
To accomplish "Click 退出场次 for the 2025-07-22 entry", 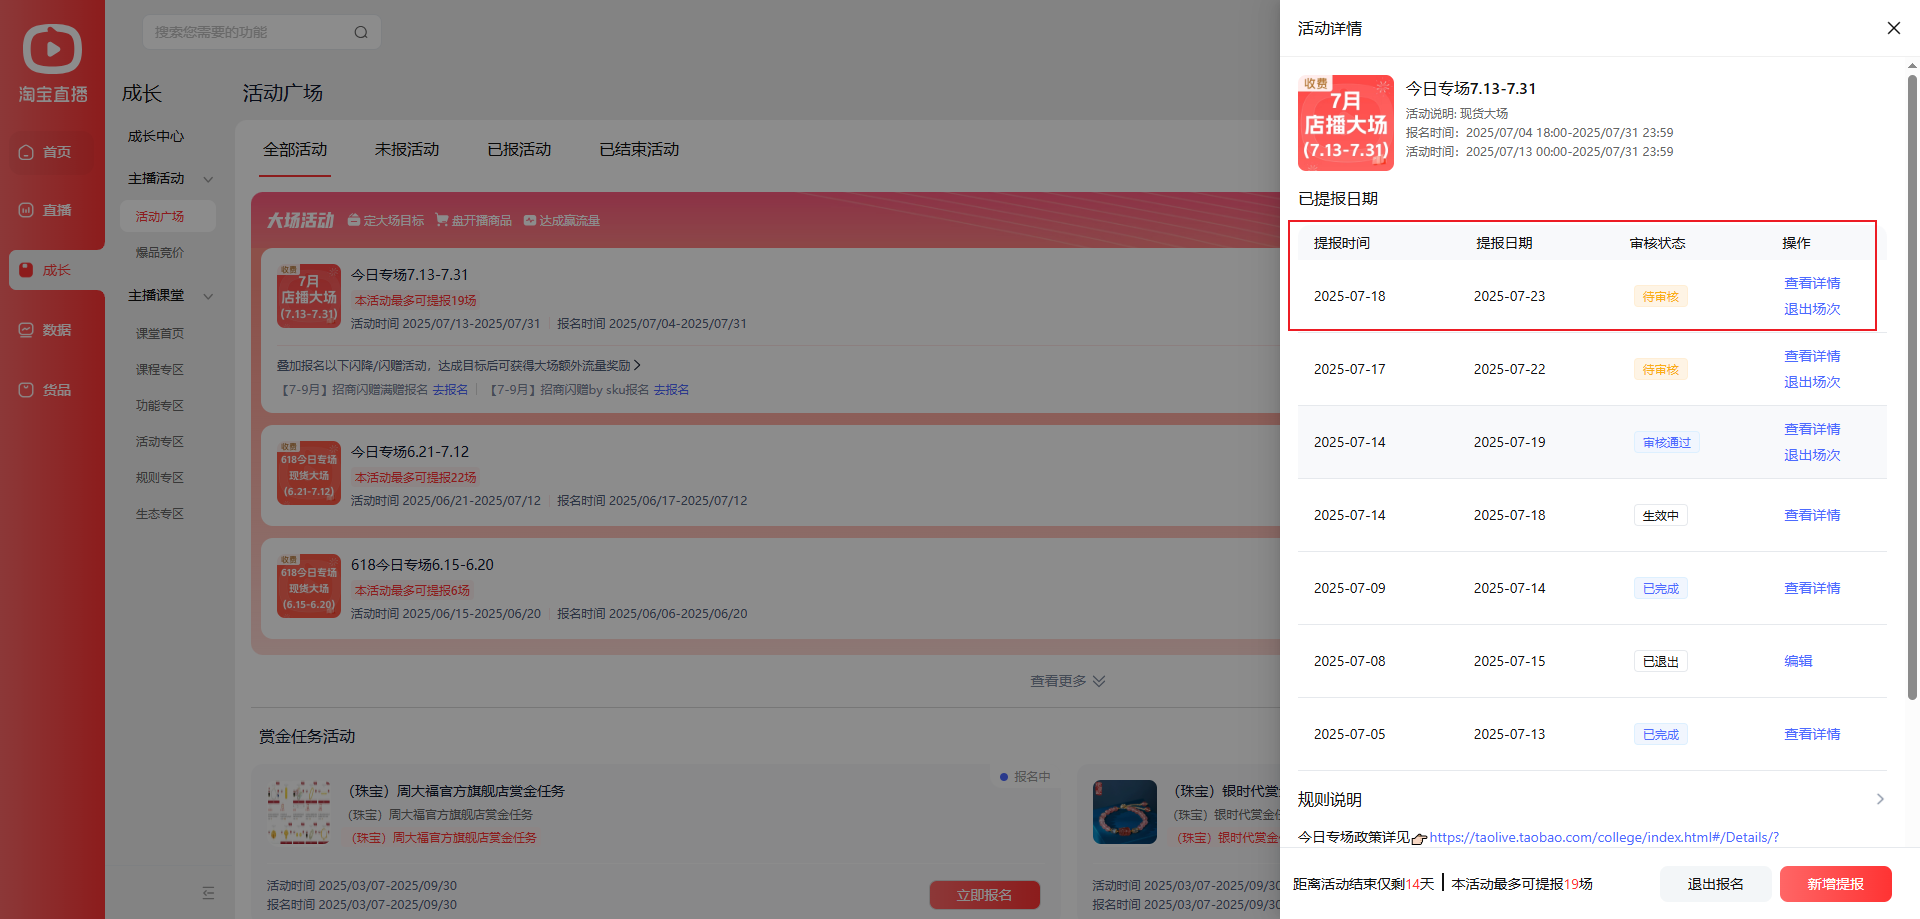I will pos(1811,382).
